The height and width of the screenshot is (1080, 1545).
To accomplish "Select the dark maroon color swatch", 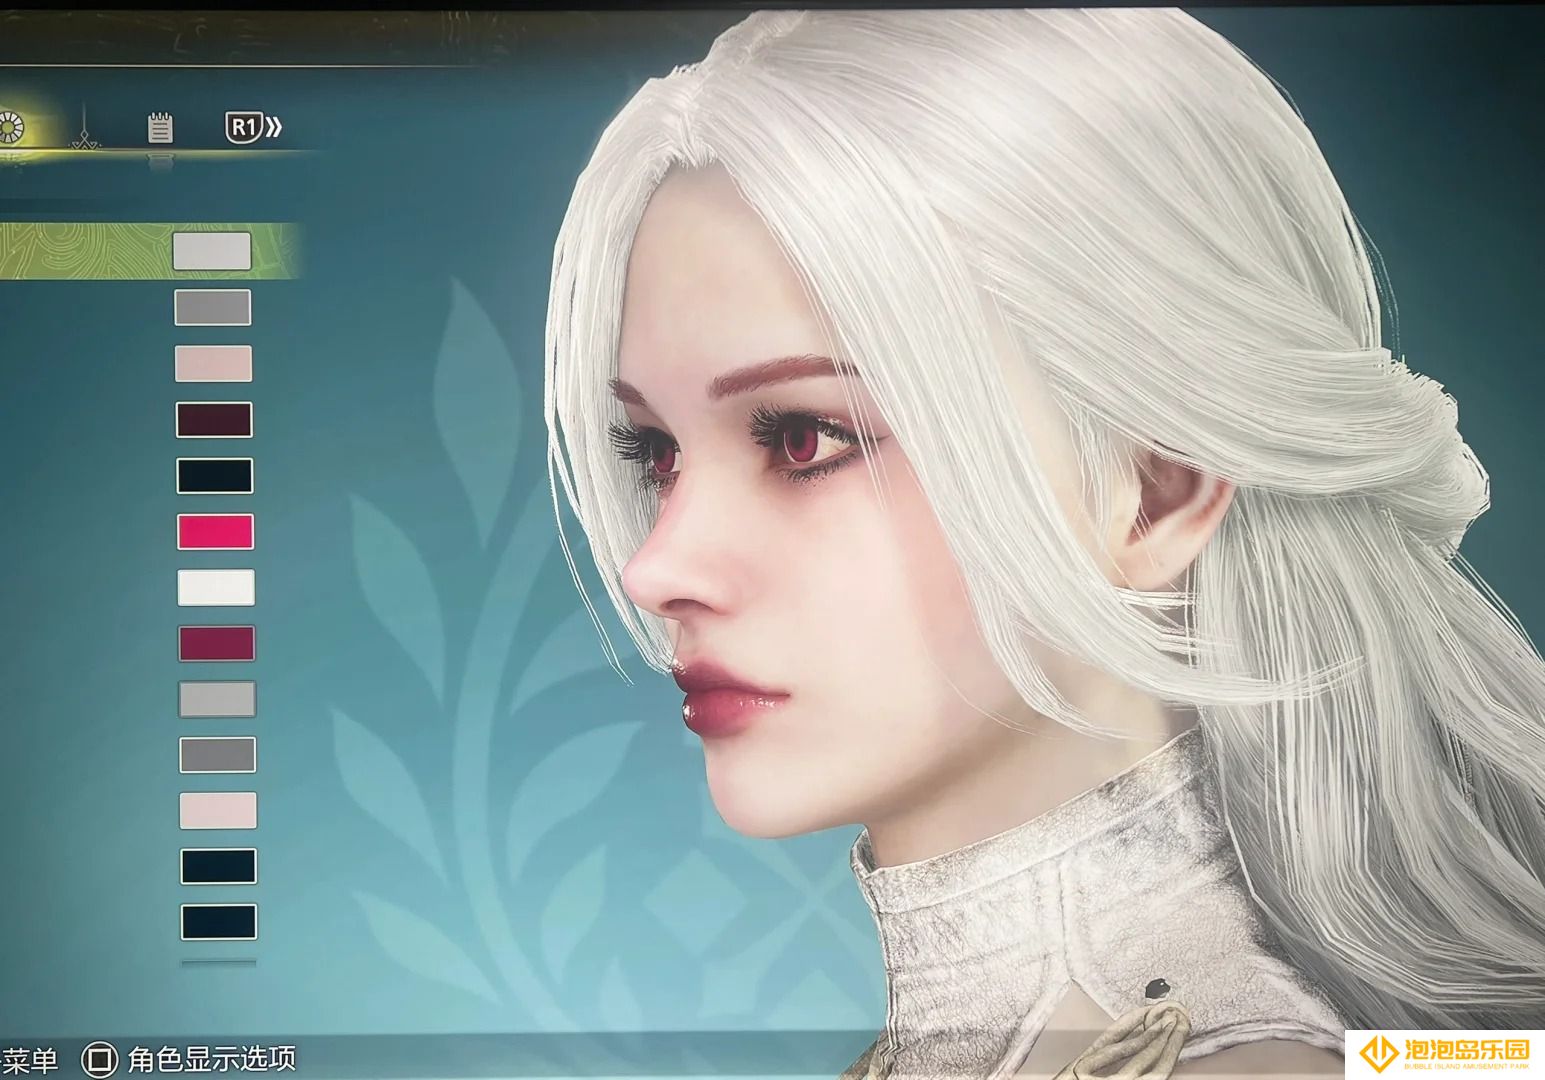I will (214, 419).
